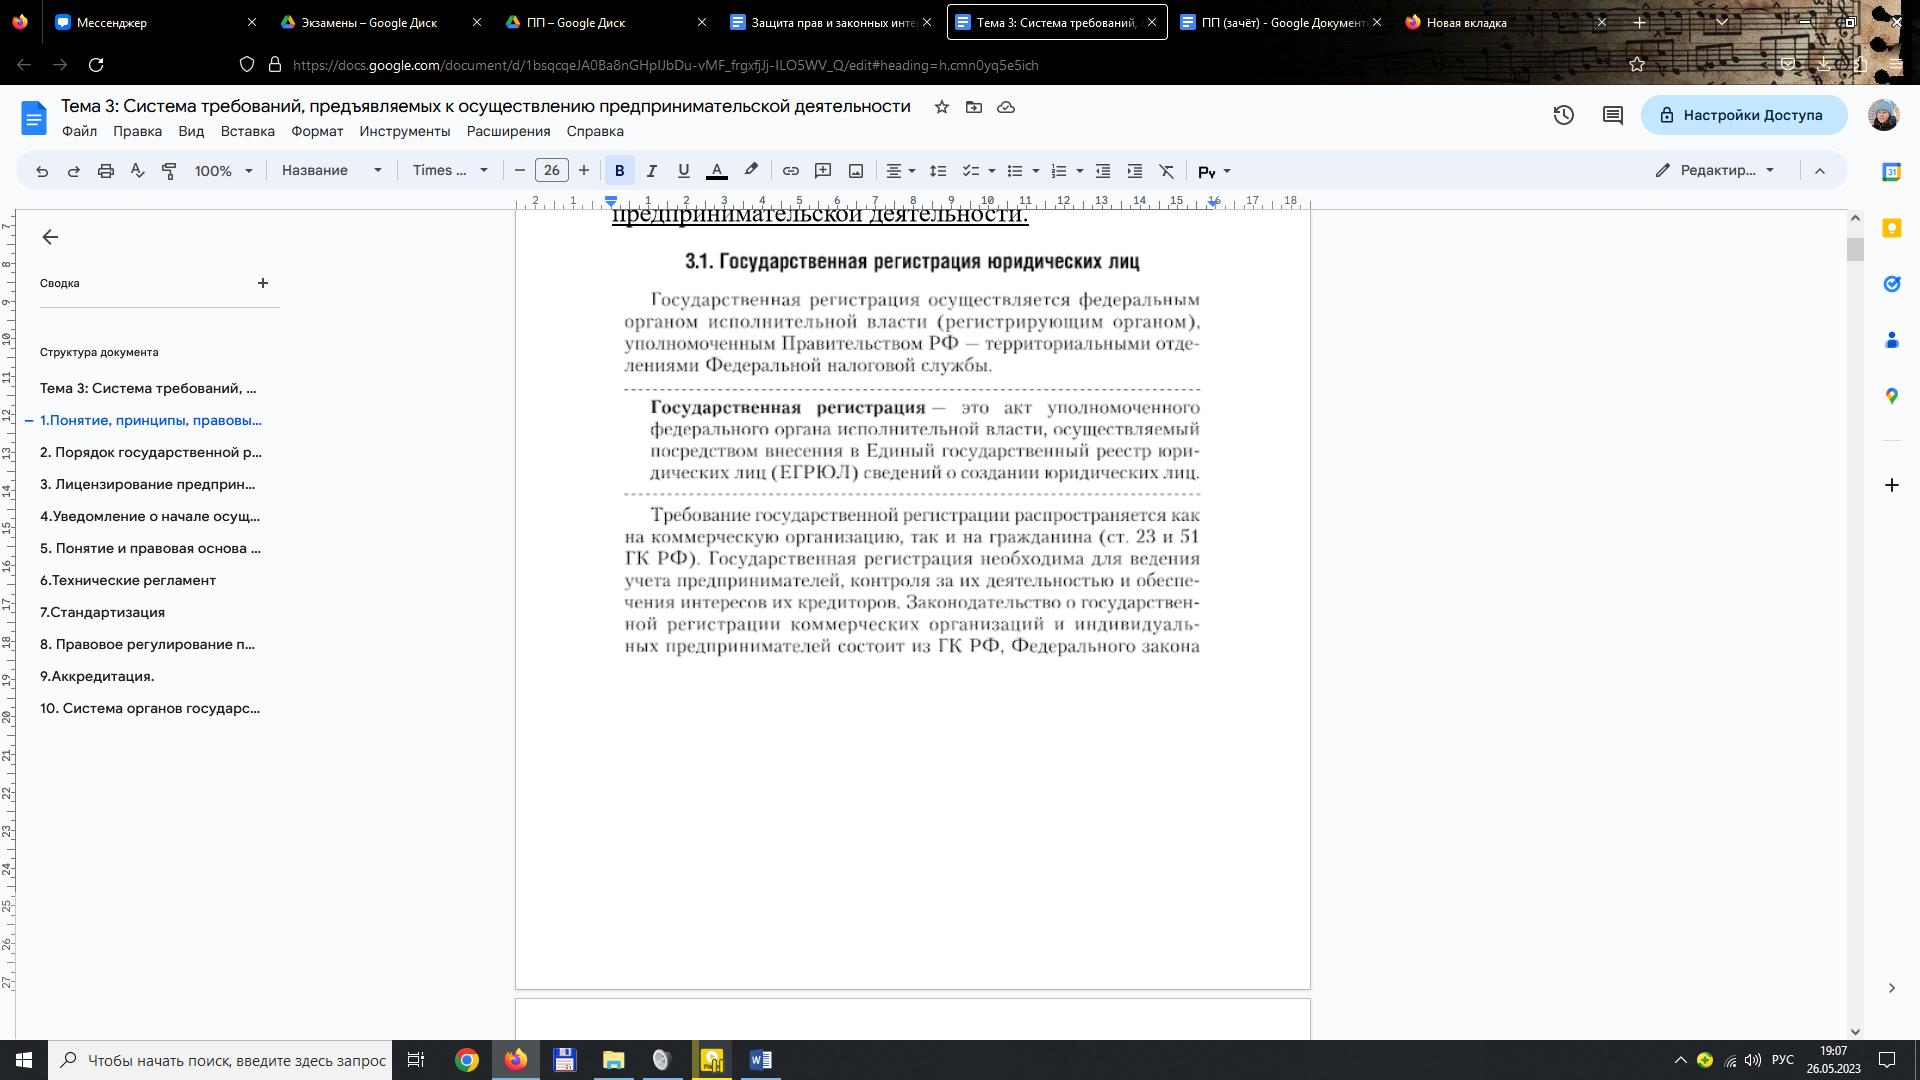Print the document using printer icon
This screenshot has height=1080, width=1920.
pyautogui.click(x=106, y=171)
